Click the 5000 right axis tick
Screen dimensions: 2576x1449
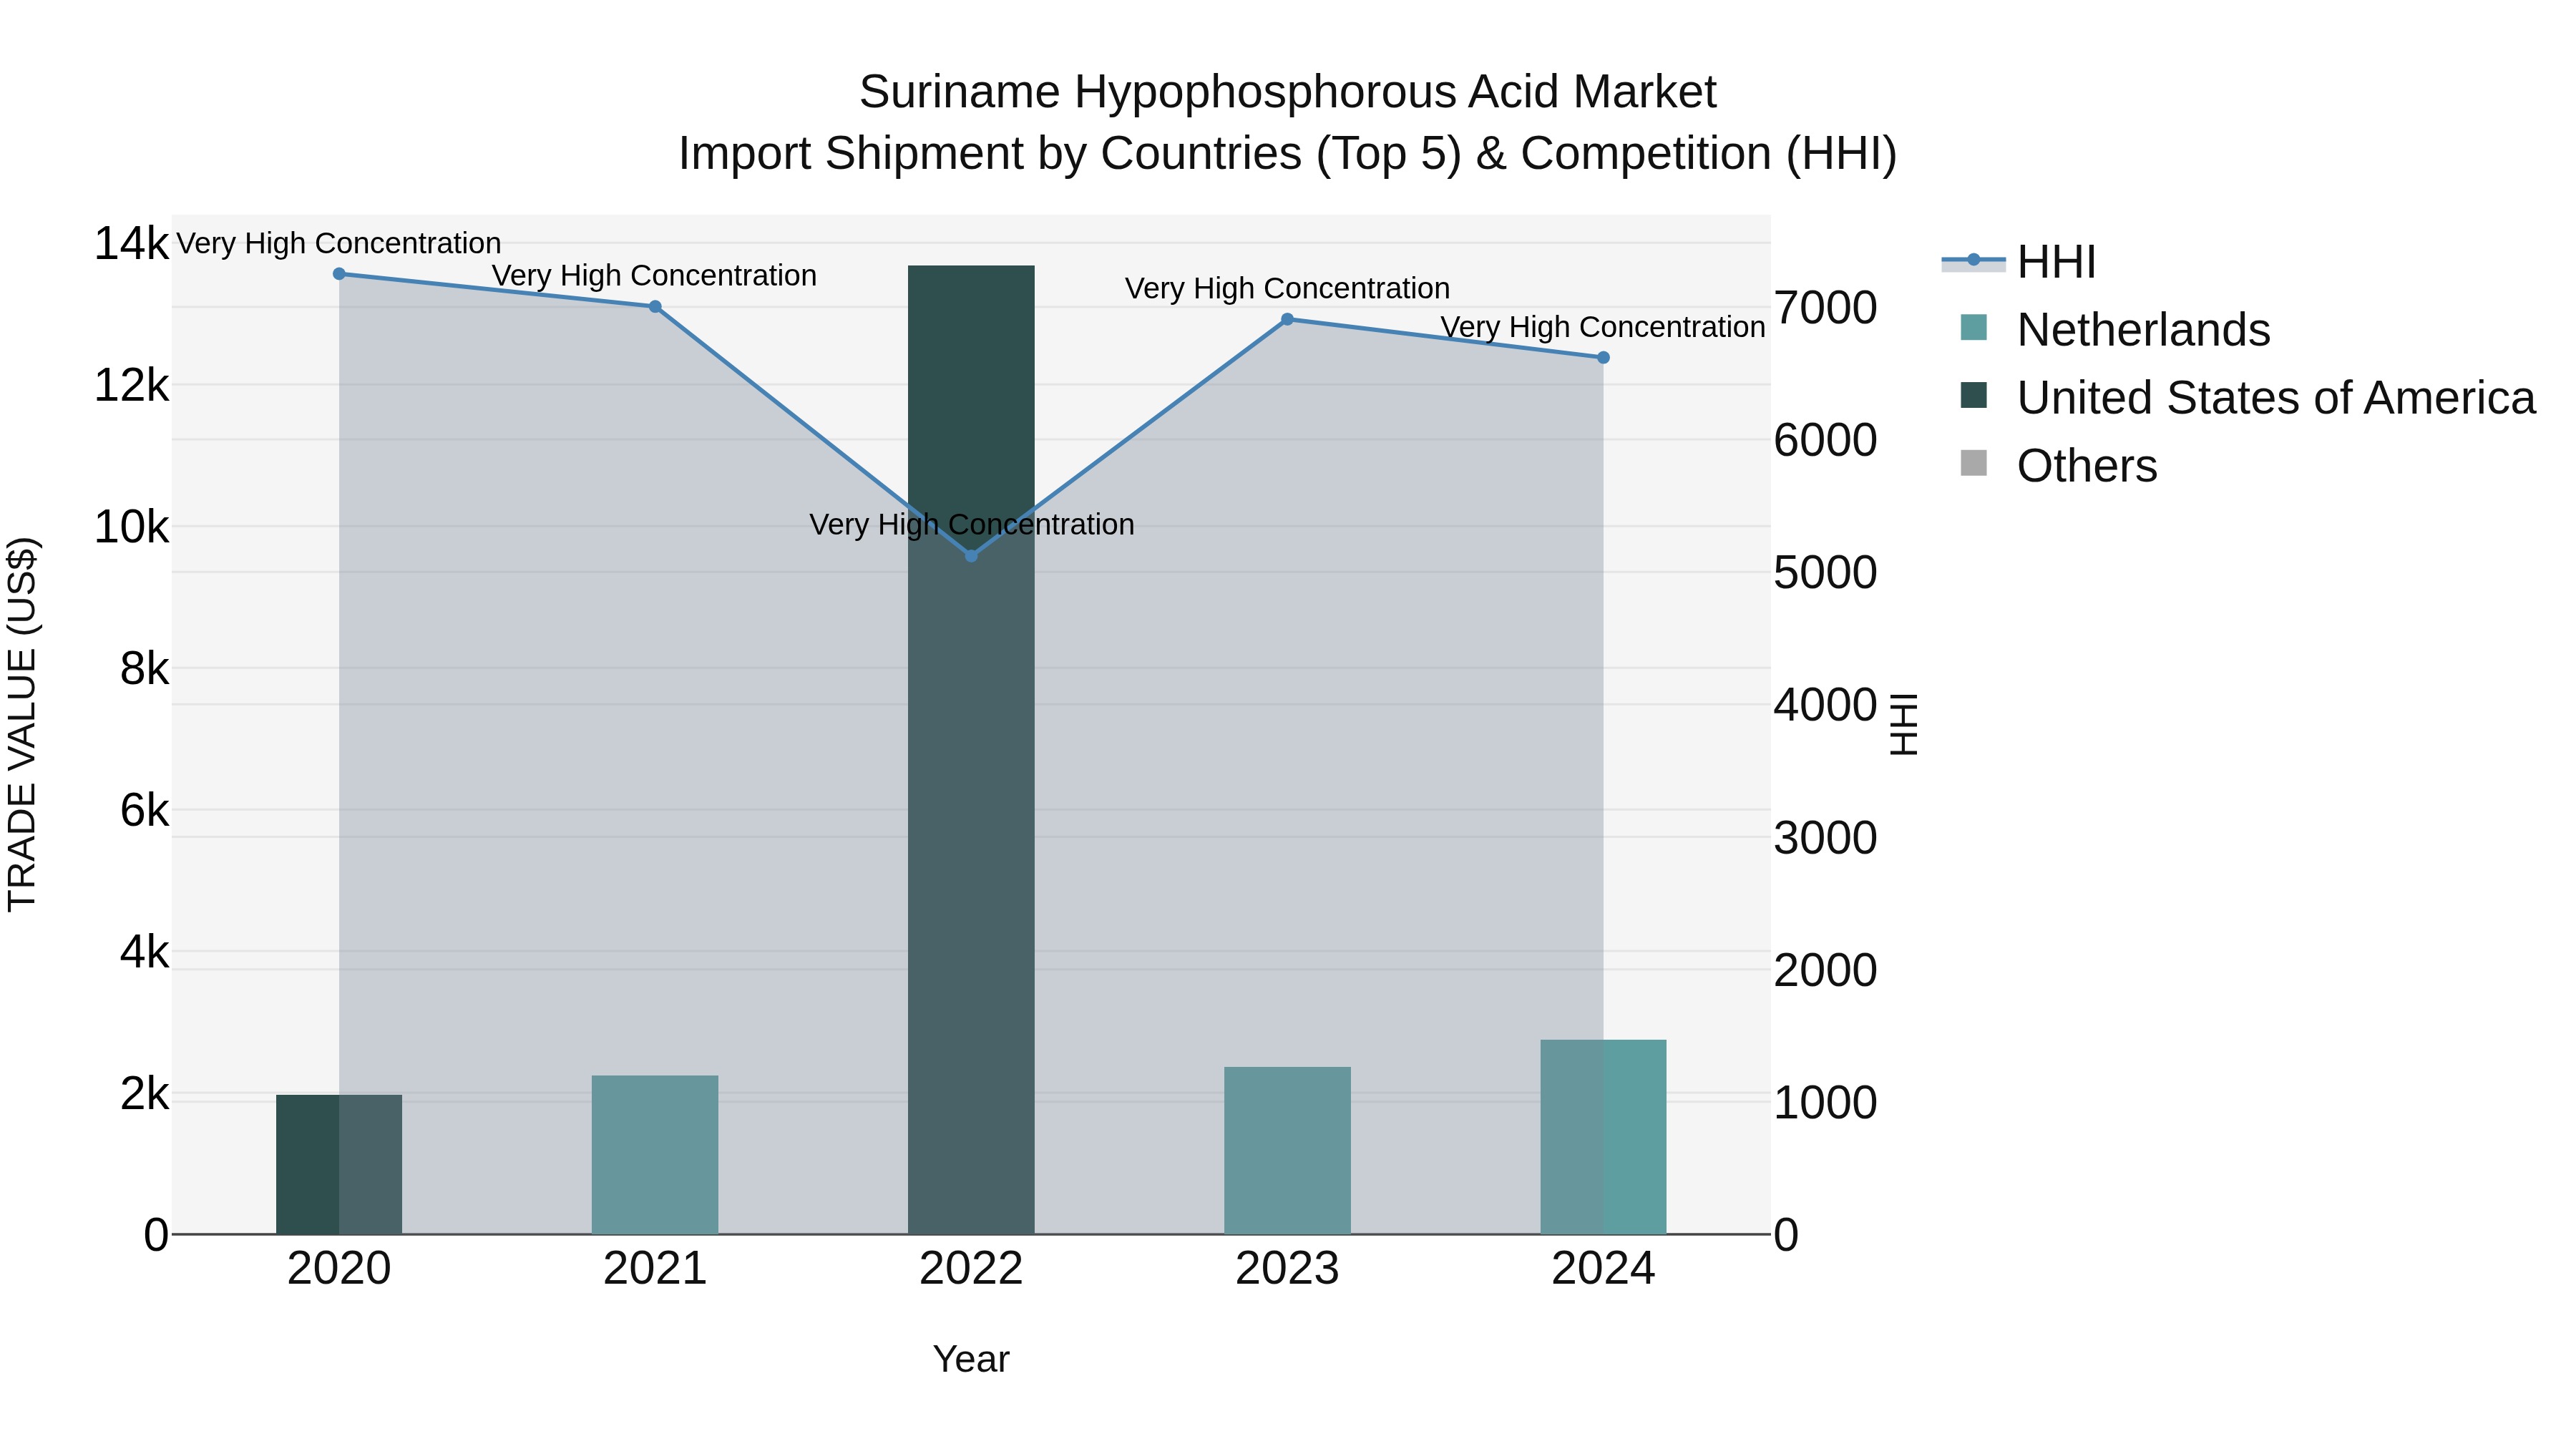(x=1826, y=573)
